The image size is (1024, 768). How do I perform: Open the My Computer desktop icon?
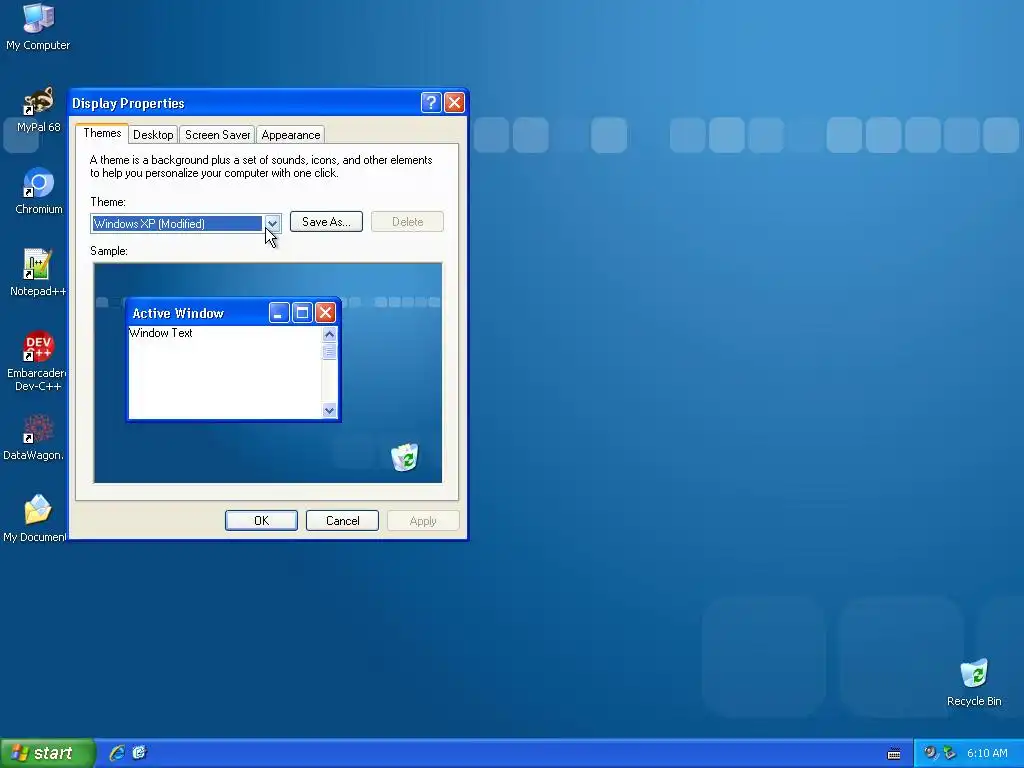[38, 26]
